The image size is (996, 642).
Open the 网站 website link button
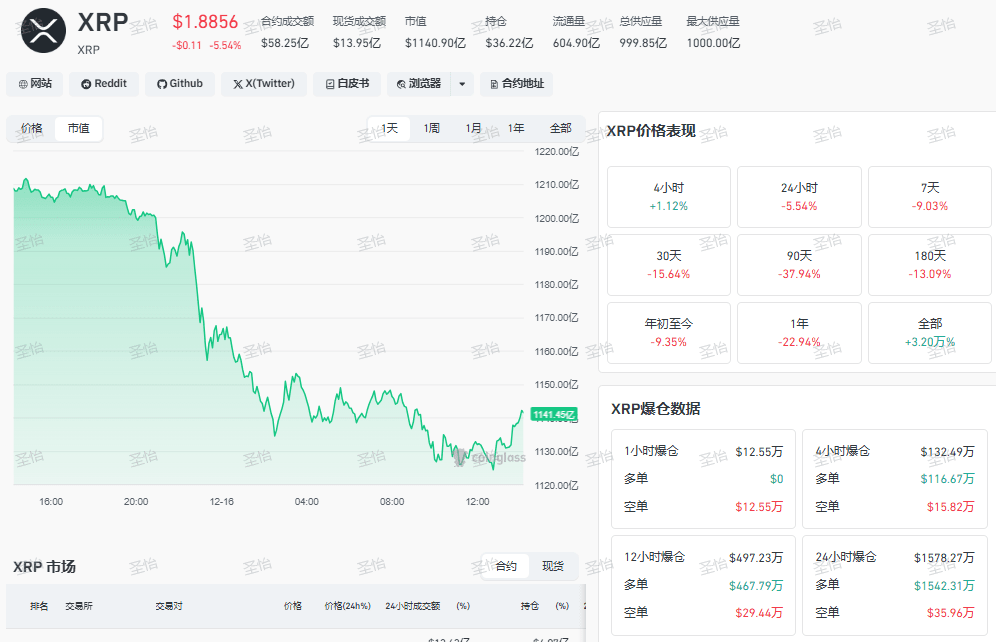pos(35,84)
